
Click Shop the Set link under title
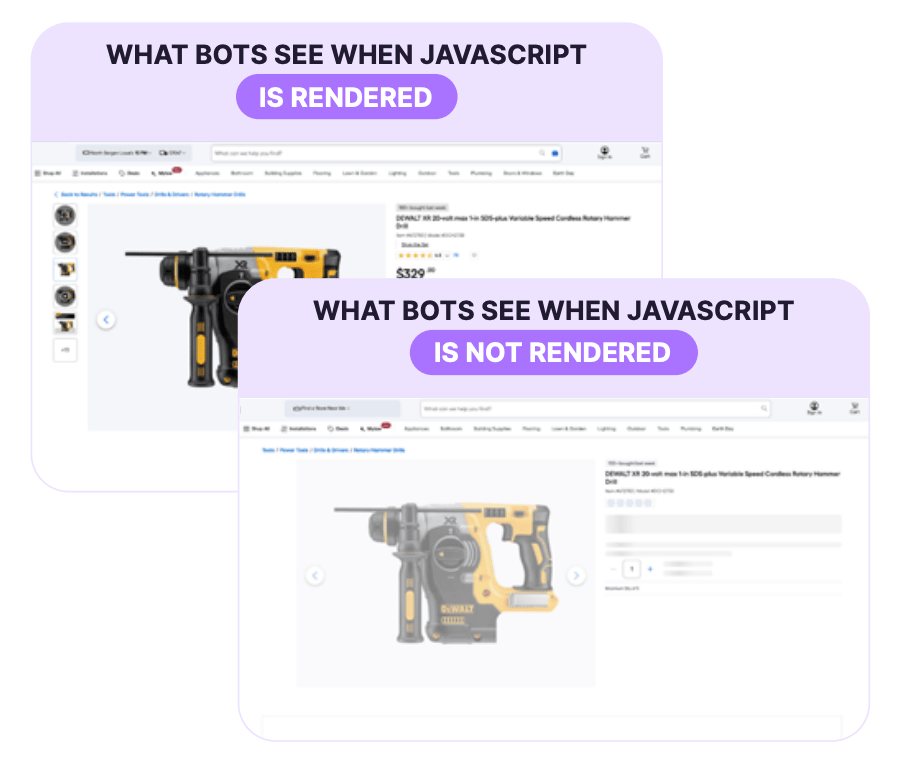tap(415, 245)
